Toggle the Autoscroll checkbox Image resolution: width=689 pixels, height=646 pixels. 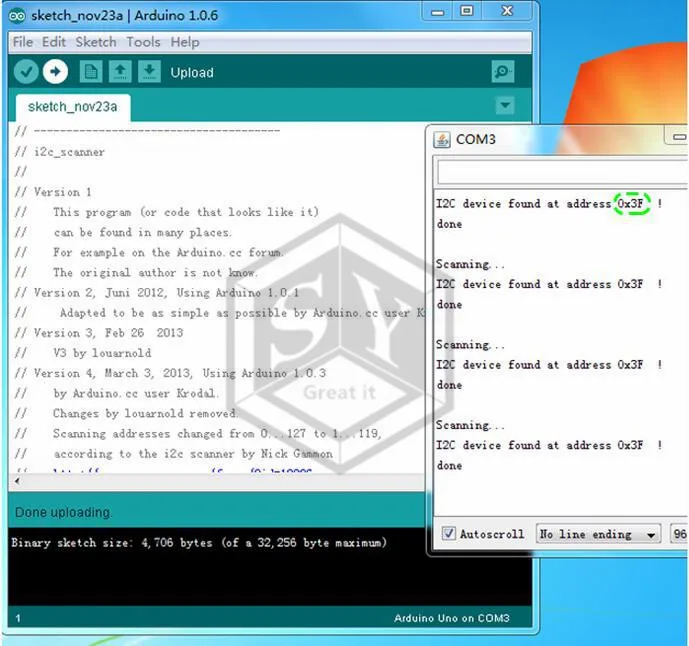(449, 533)
